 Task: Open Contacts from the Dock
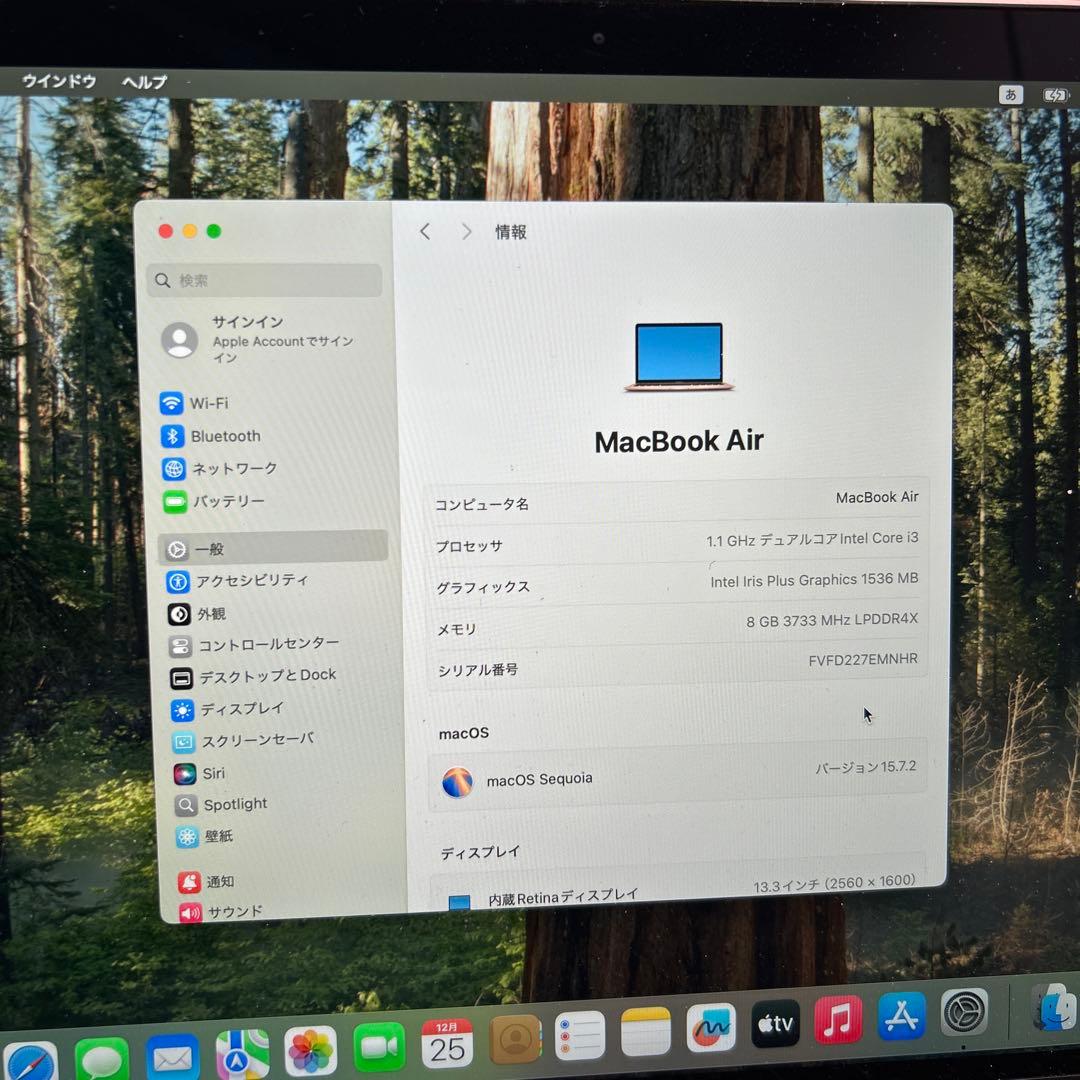tap(515, 1039)
